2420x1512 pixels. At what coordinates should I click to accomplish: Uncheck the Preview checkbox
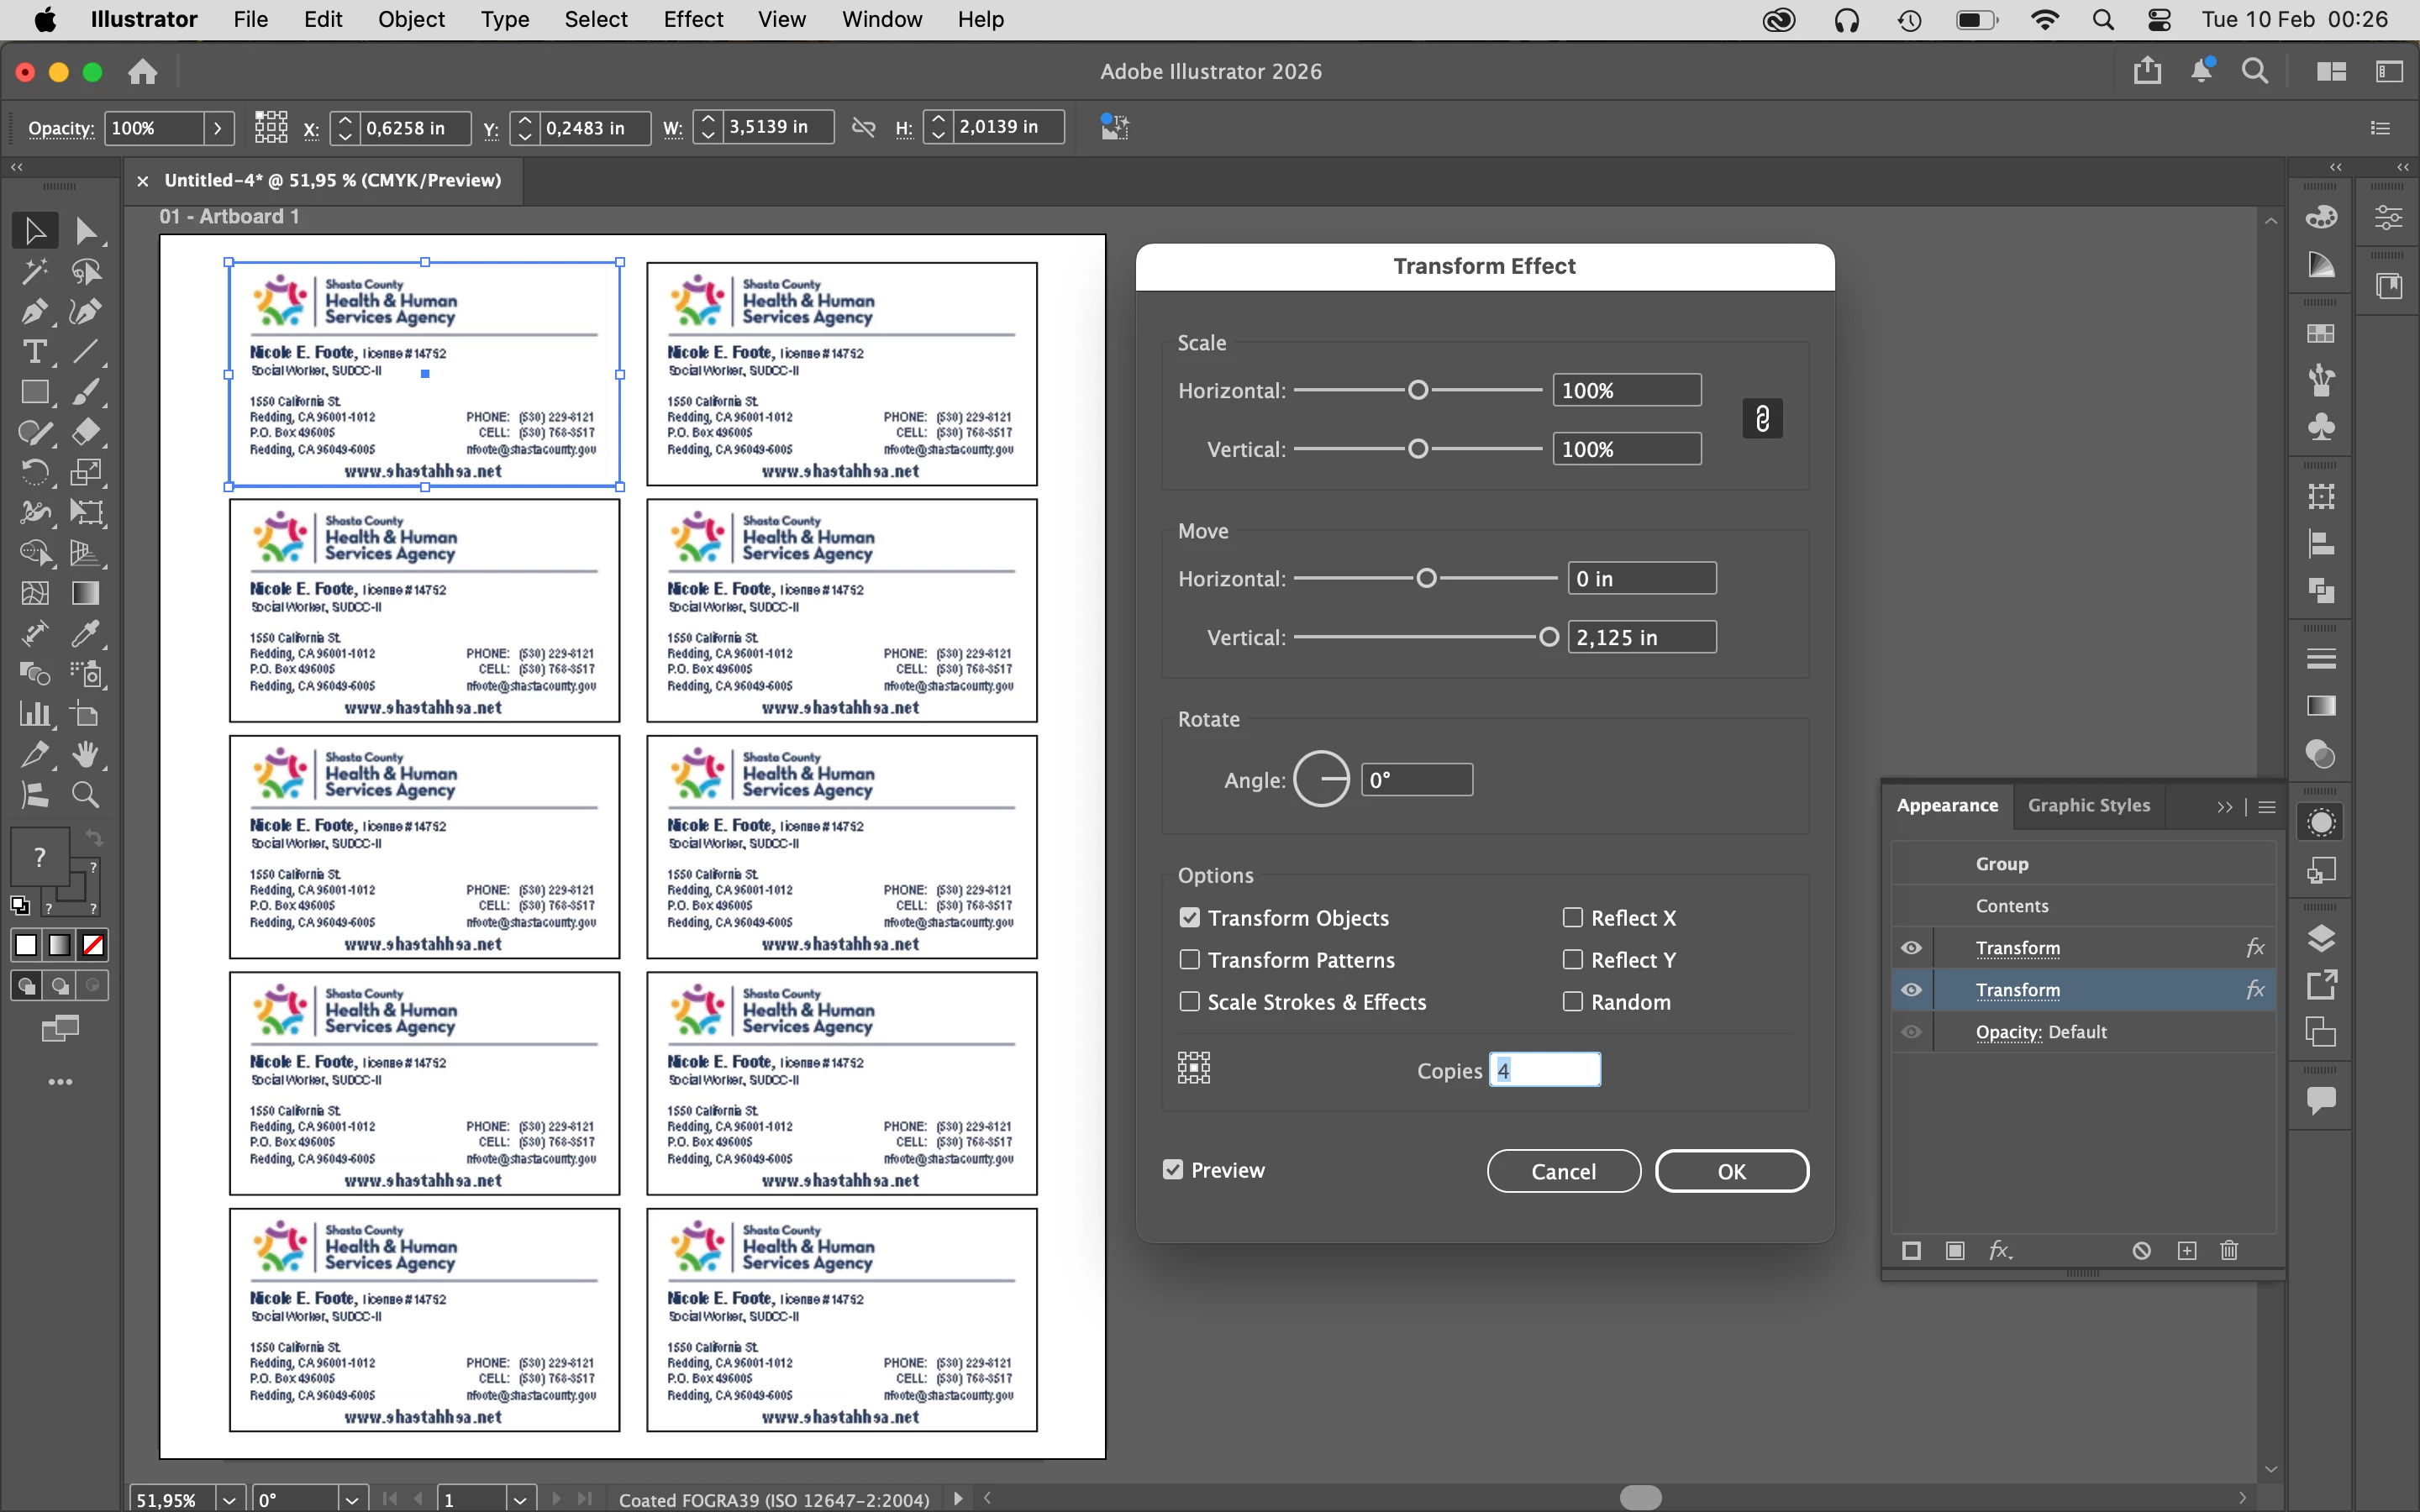click(x=1173, y=1169)
